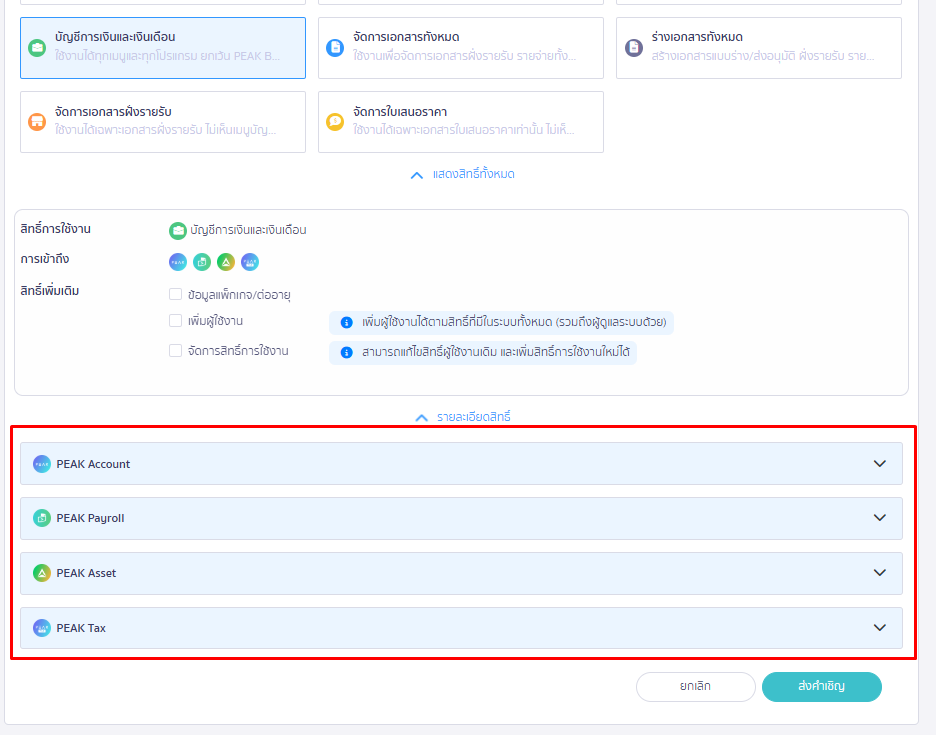
Task: Click purple icon on ร่างเอกสารทั้งหมด card
Action: tap(633, 47)
